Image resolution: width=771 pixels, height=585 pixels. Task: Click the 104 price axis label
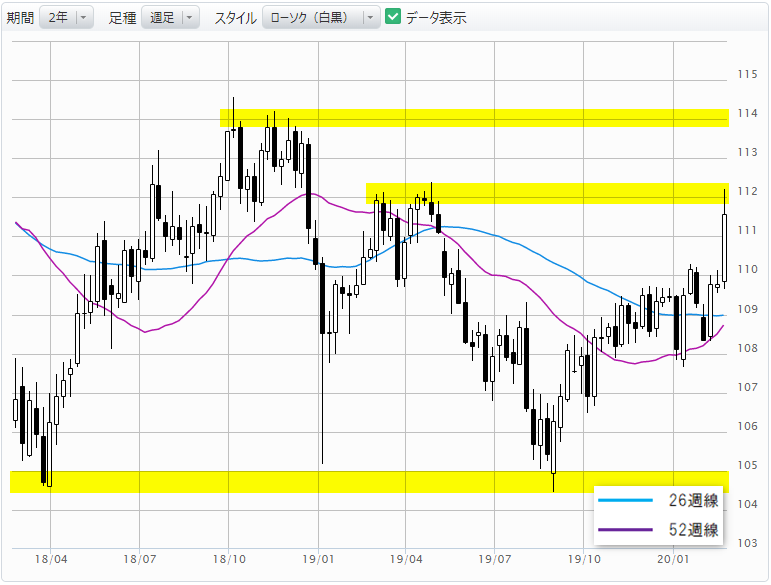747,504
